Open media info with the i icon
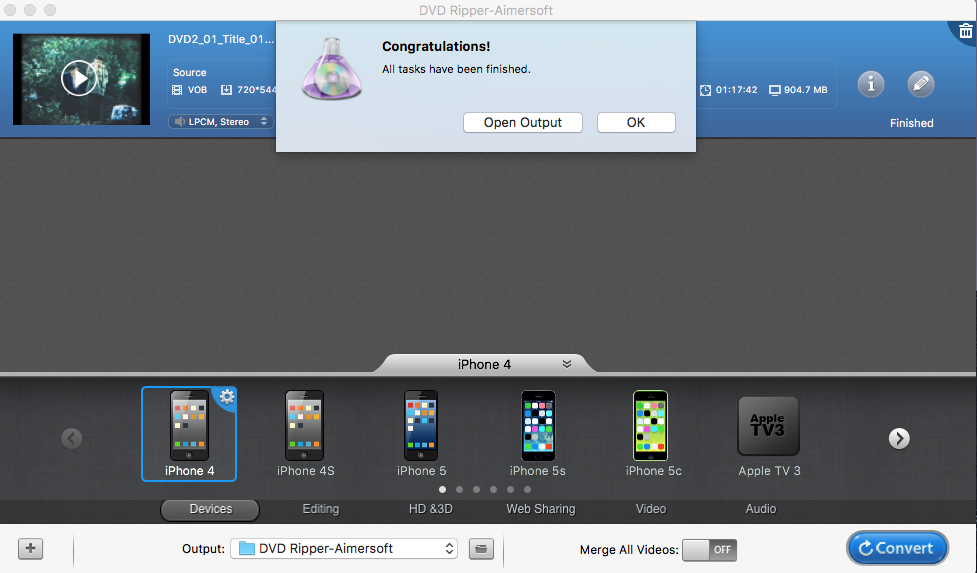Screen dimensions: 977x573 click(x=870, y=84)
